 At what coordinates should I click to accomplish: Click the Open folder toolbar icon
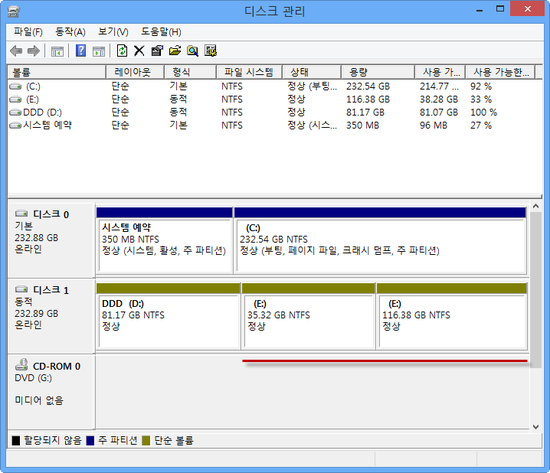(x=175, y=51)
